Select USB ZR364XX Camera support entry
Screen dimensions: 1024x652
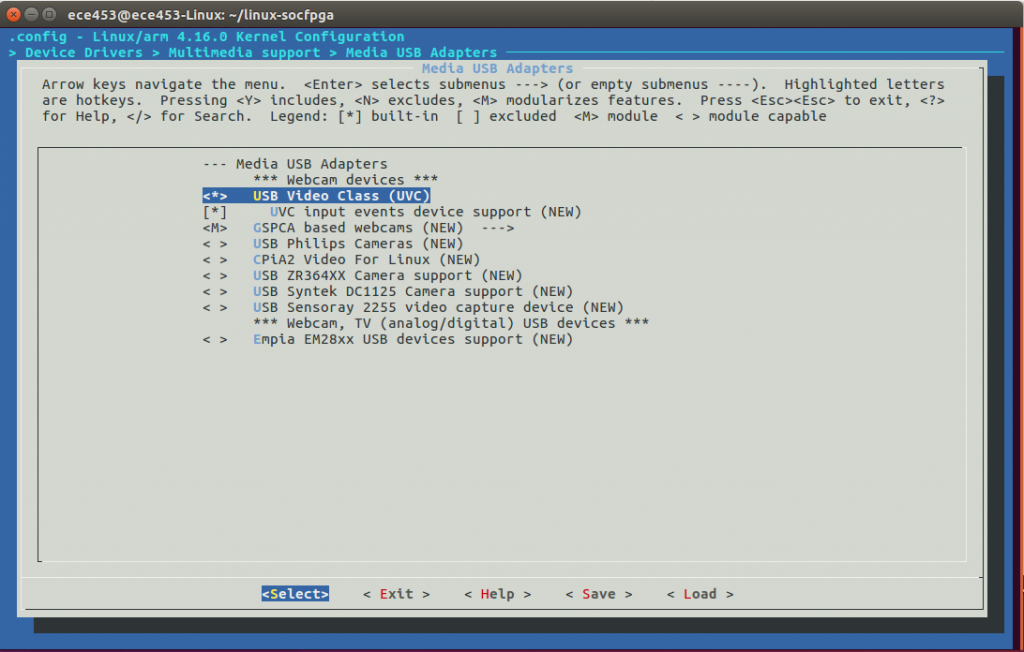[x=387, y=276]
